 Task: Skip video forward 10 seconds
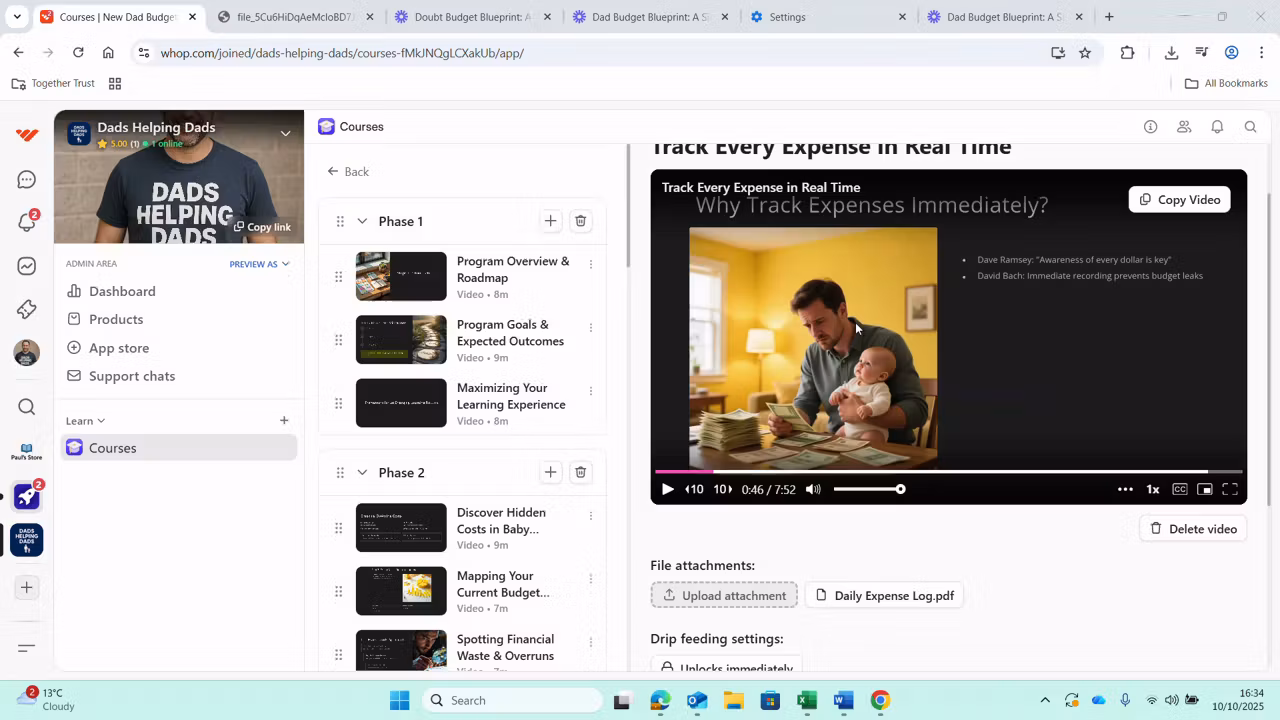[x=723, y=489]
